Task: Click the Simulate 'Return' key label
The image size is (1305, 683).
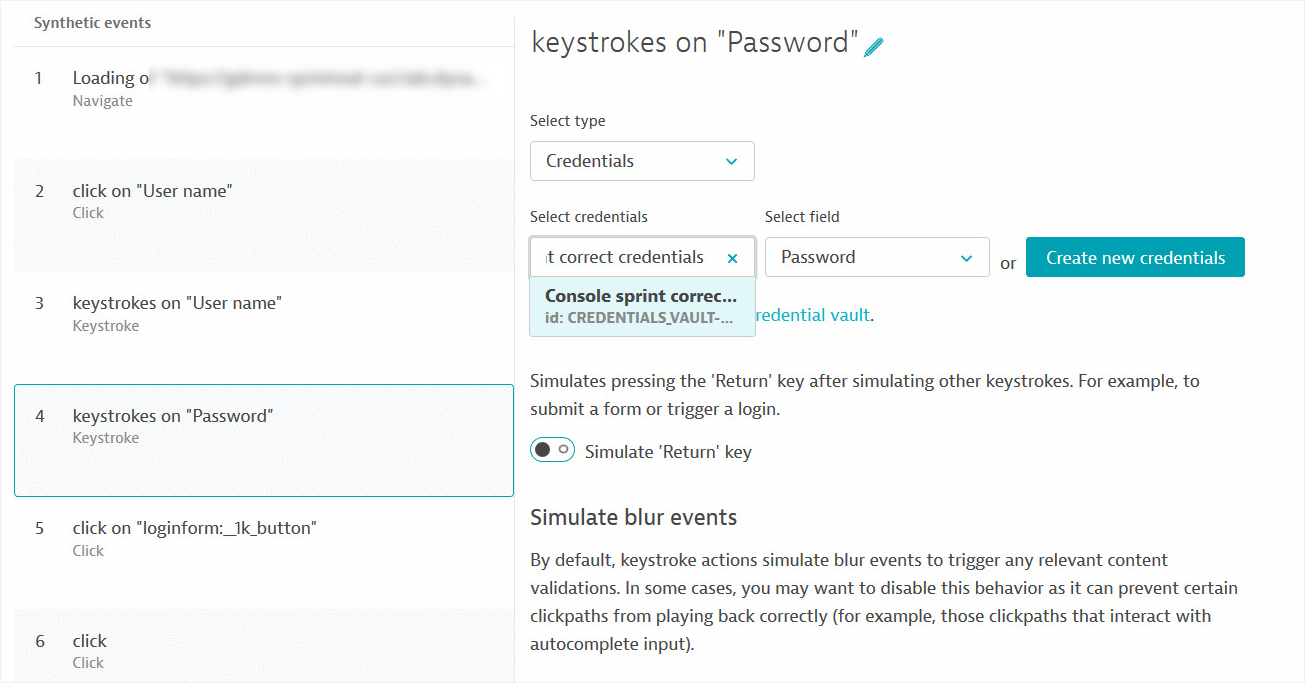Action: [x=668, y=452]
